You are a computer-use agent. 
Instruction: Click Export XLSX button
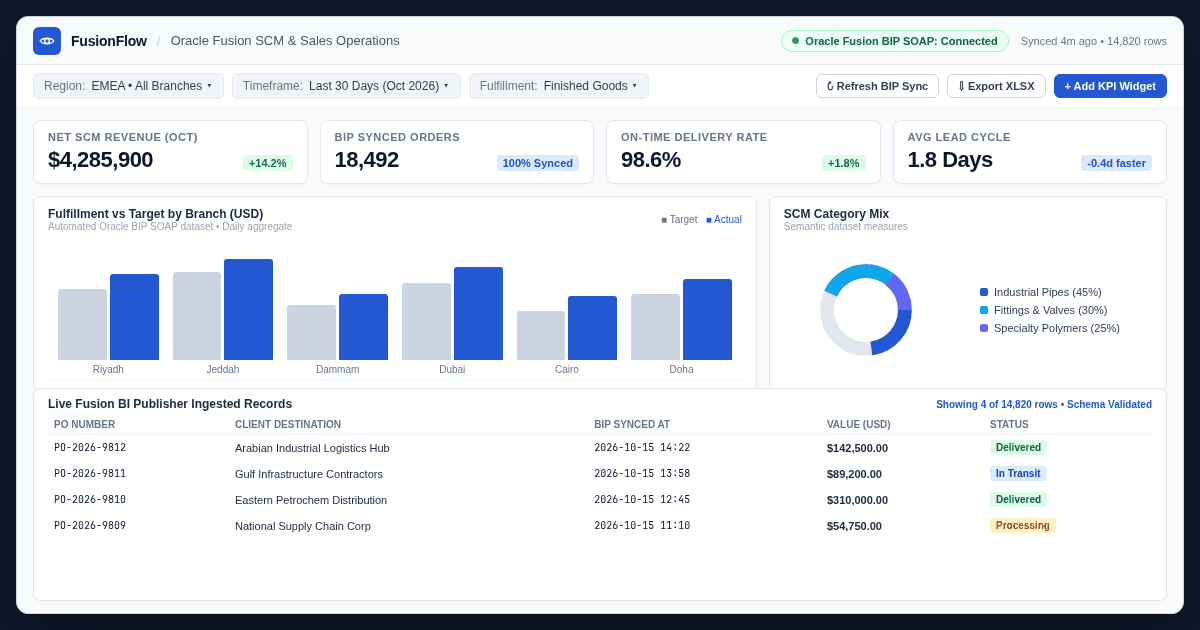coord(996,86)
